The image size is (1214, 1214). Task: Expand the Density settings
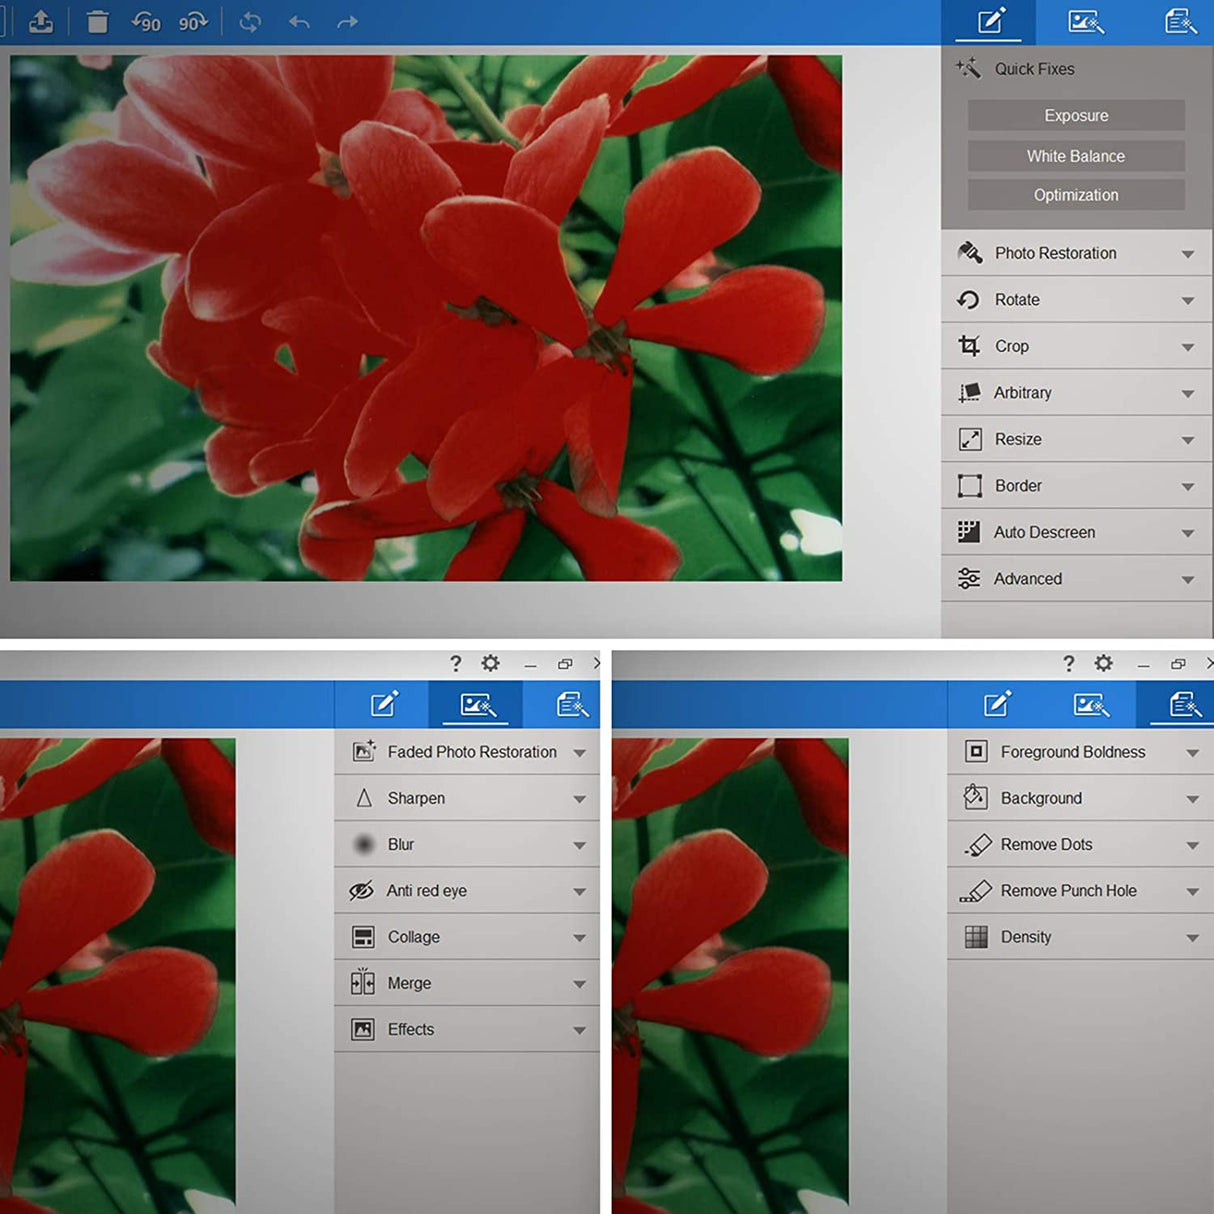point(1079,937)
